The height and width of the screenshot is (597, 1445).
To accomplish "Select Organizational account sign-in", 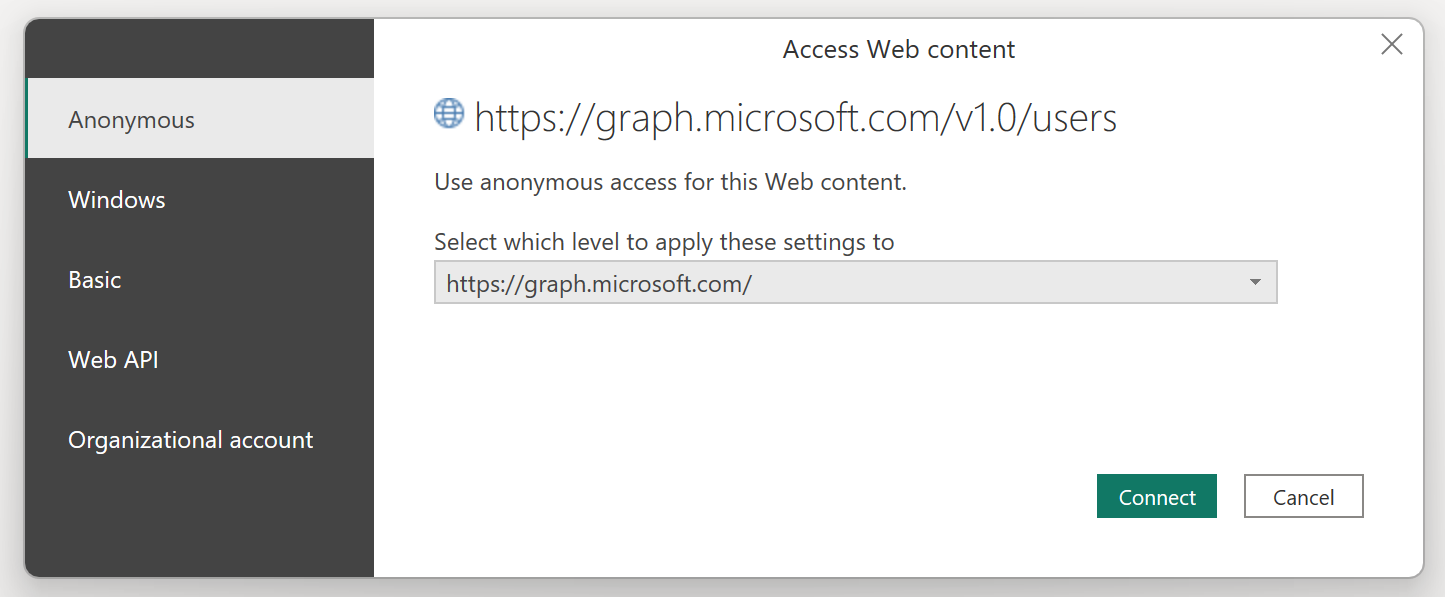I will coord(200,440).
